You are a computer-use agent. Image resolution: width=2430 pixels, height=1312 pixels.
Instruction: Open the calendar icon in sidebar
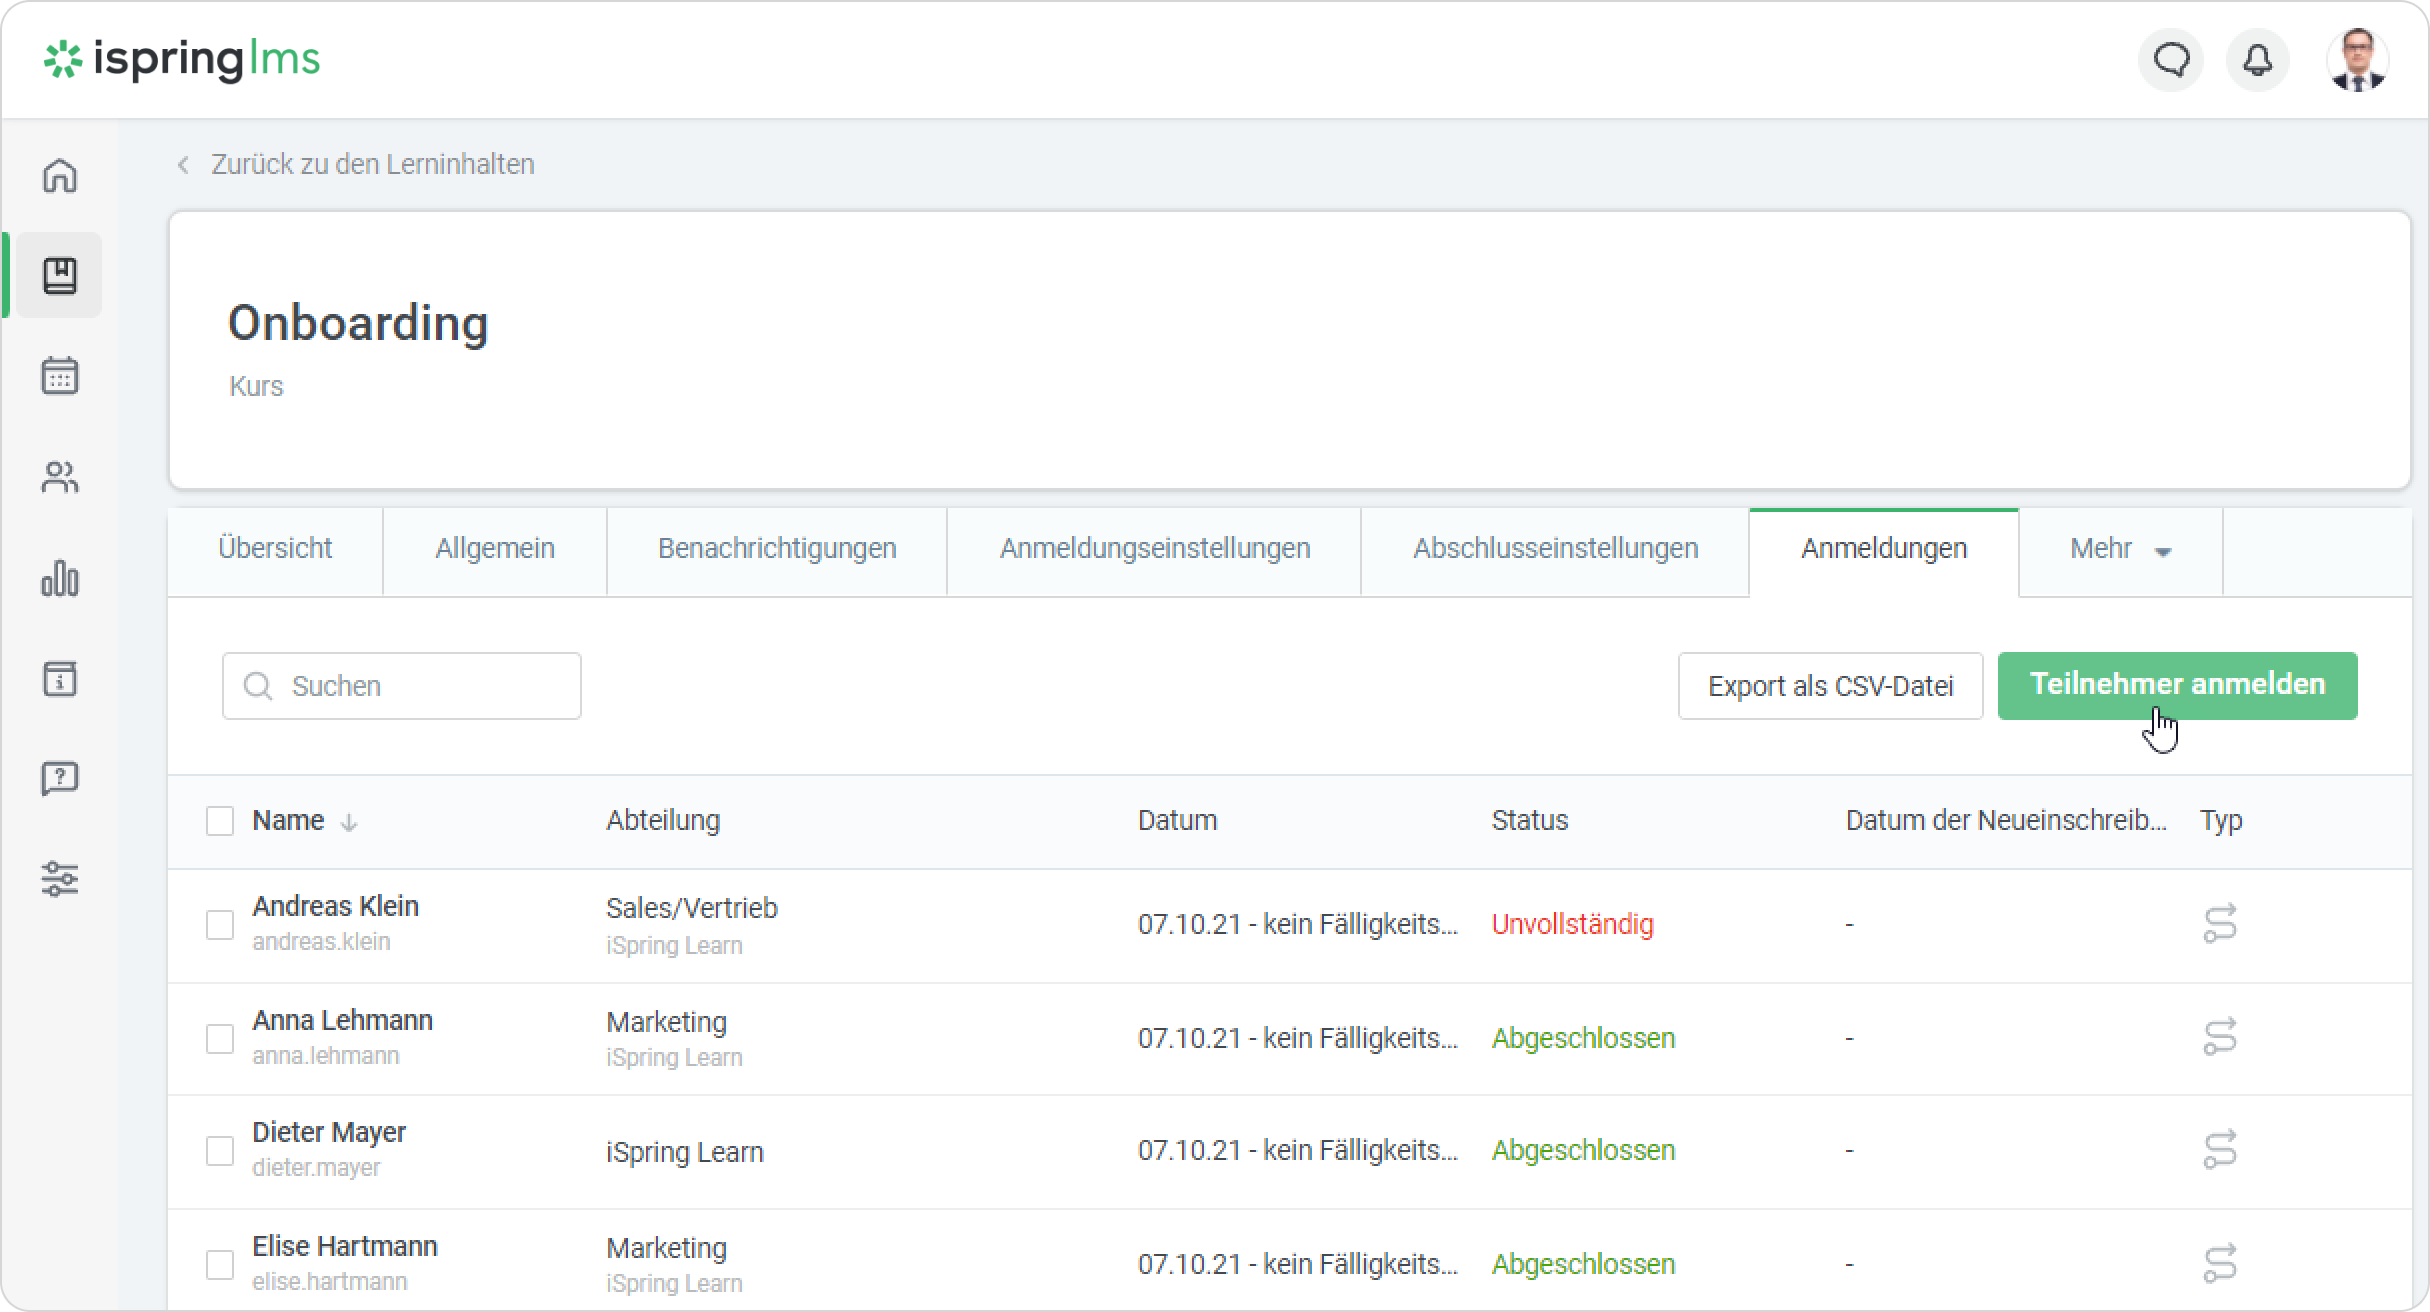click(x=60, y=376)
